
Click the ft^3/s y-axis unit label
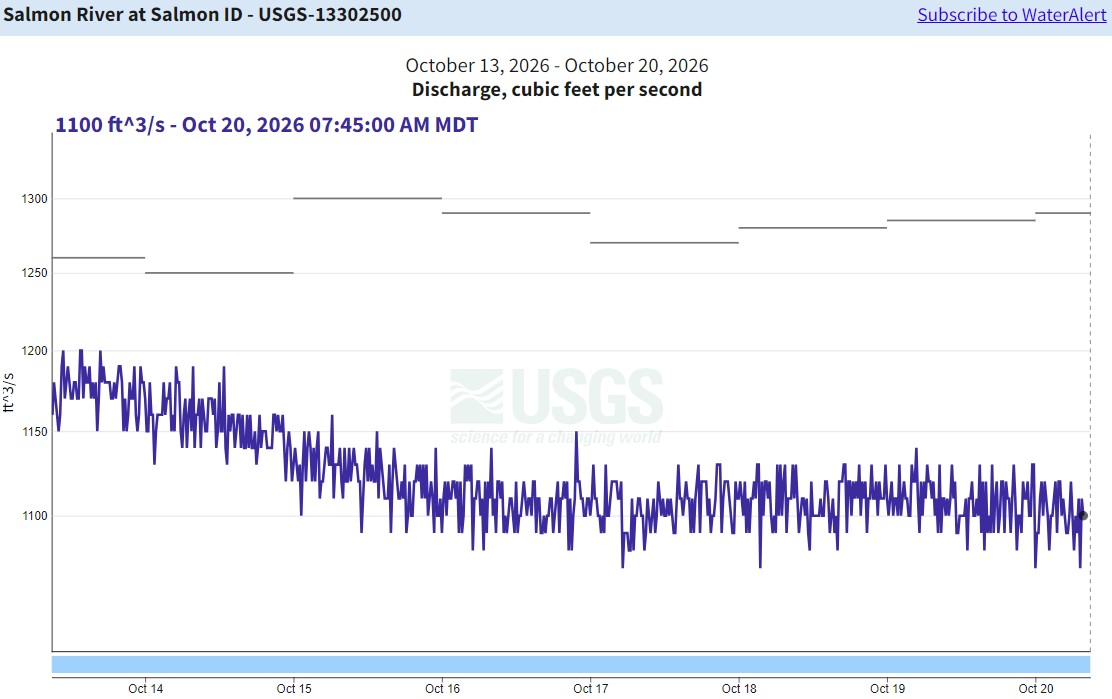(x=9, y=392)
